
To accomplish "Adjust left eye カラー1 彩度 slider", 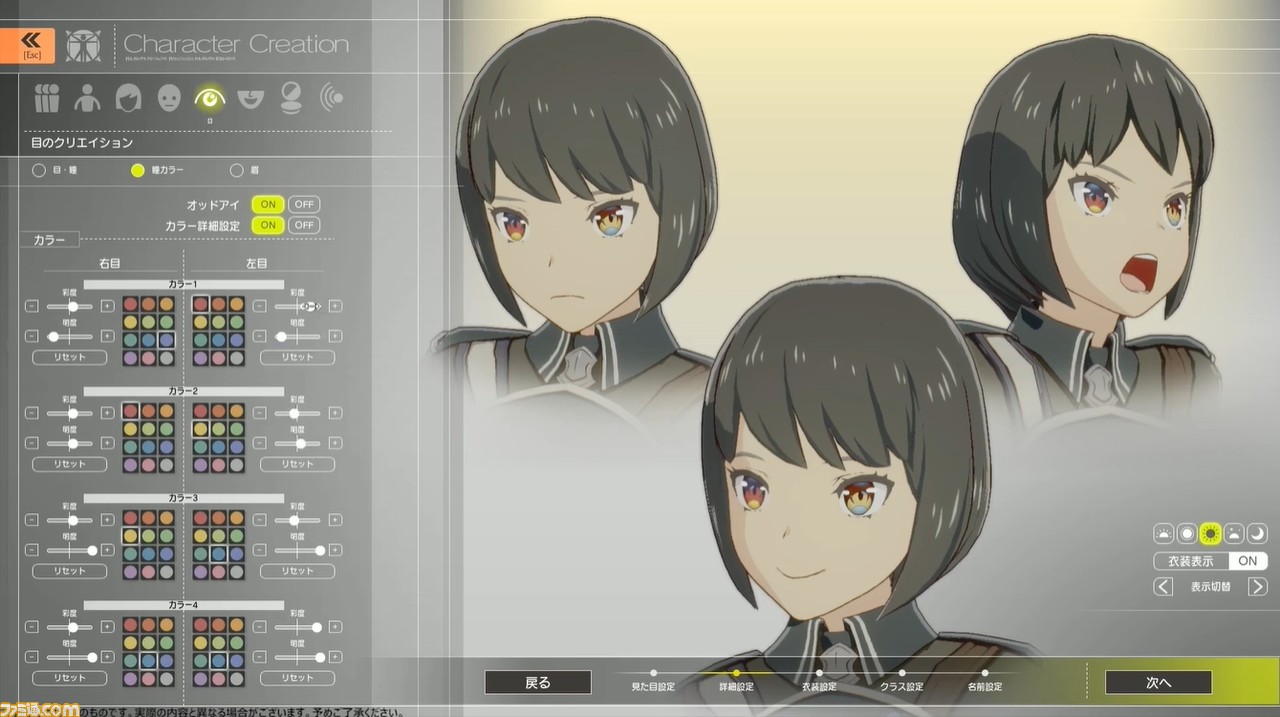I will click(297, 306).
